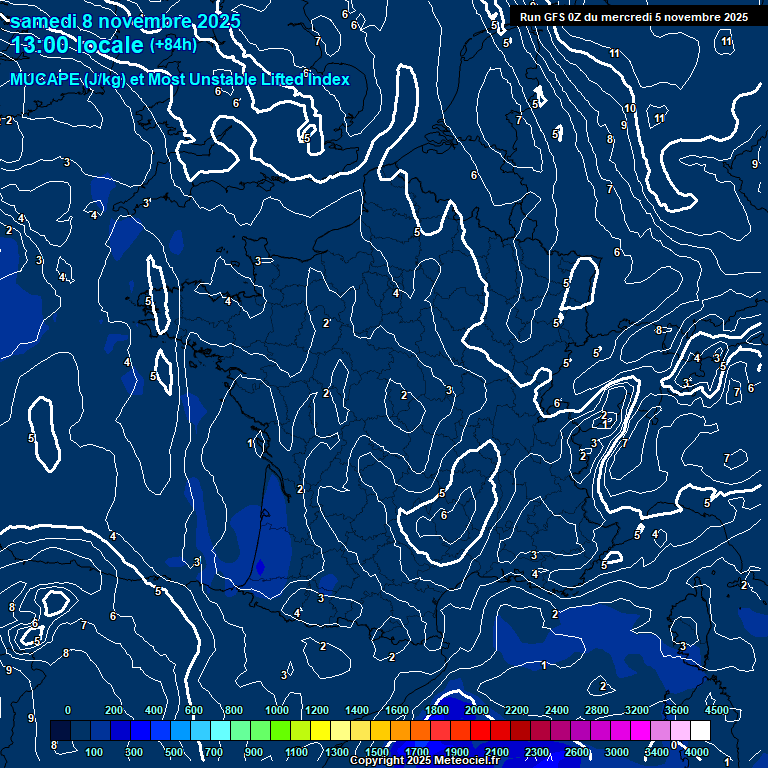Click the date text 'samedi 8 novembre 2025'
The image size is (768, 768).
click(x=125, y=21)
